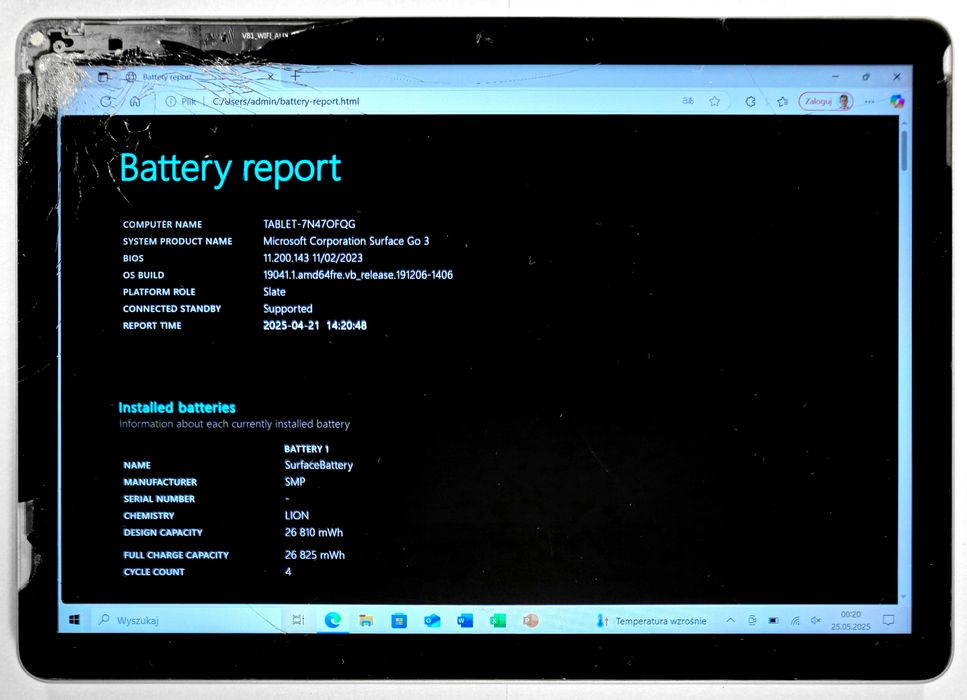Open Edge settings and more menu
This screenshot has width=967, height=700.
(870, 101)
